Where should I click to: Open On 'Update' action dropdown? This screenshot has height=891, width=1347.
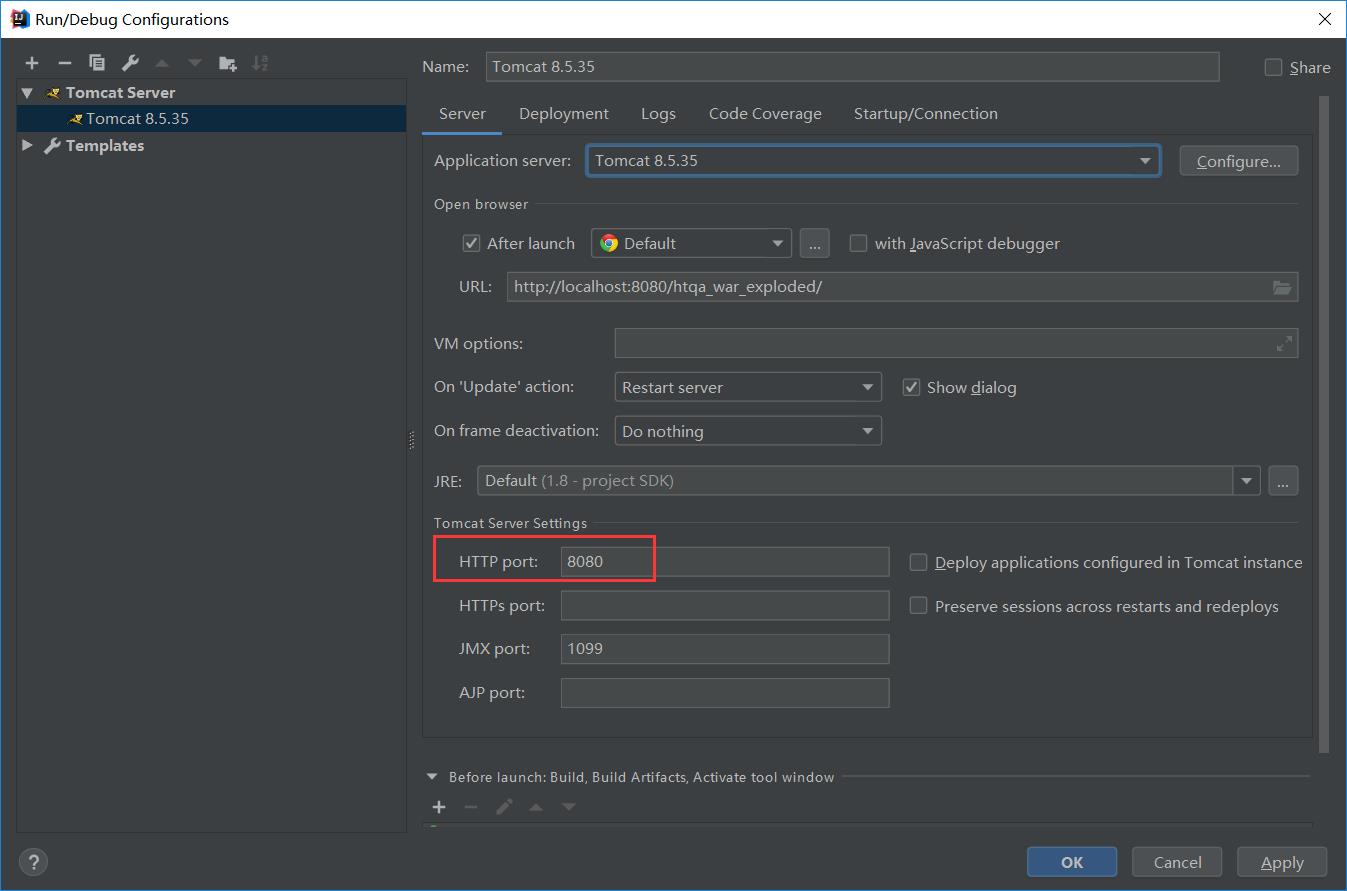748,387
